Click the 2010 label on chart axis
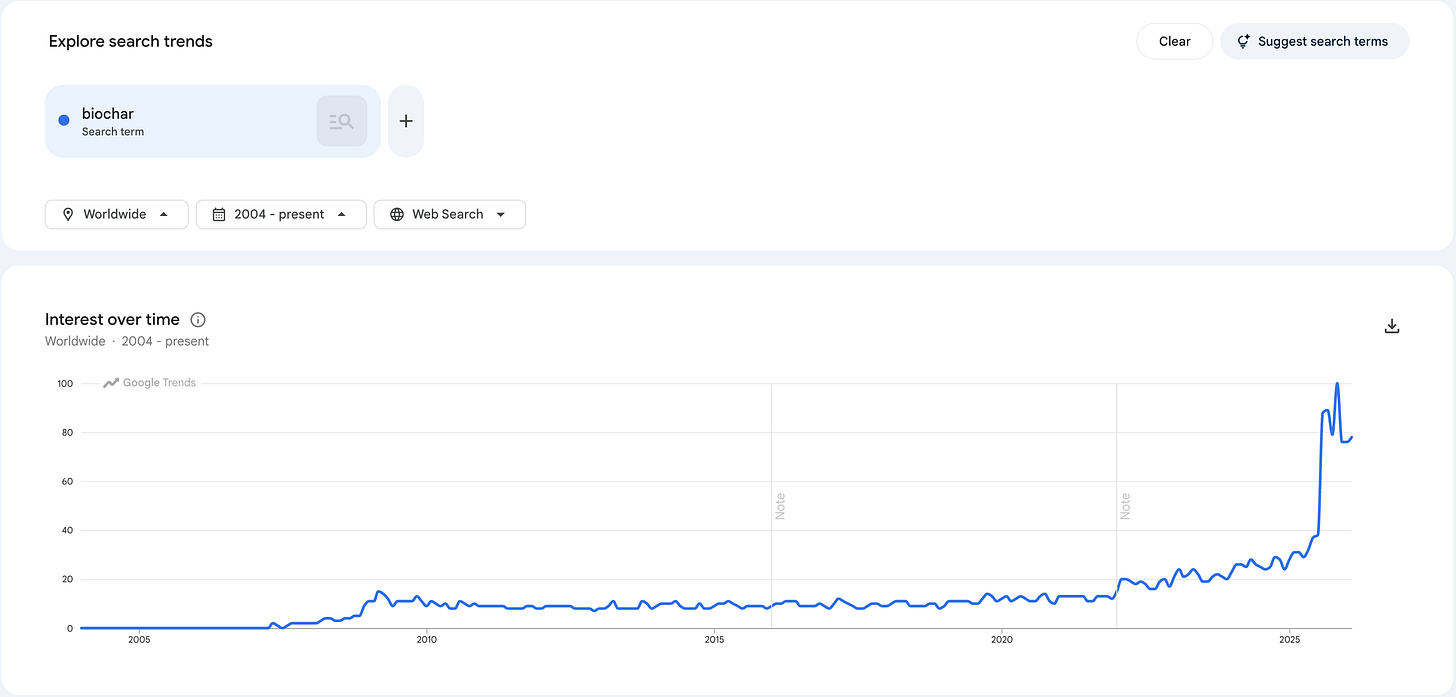Screen dimensions: 1456x697 (x=426, y=638)
